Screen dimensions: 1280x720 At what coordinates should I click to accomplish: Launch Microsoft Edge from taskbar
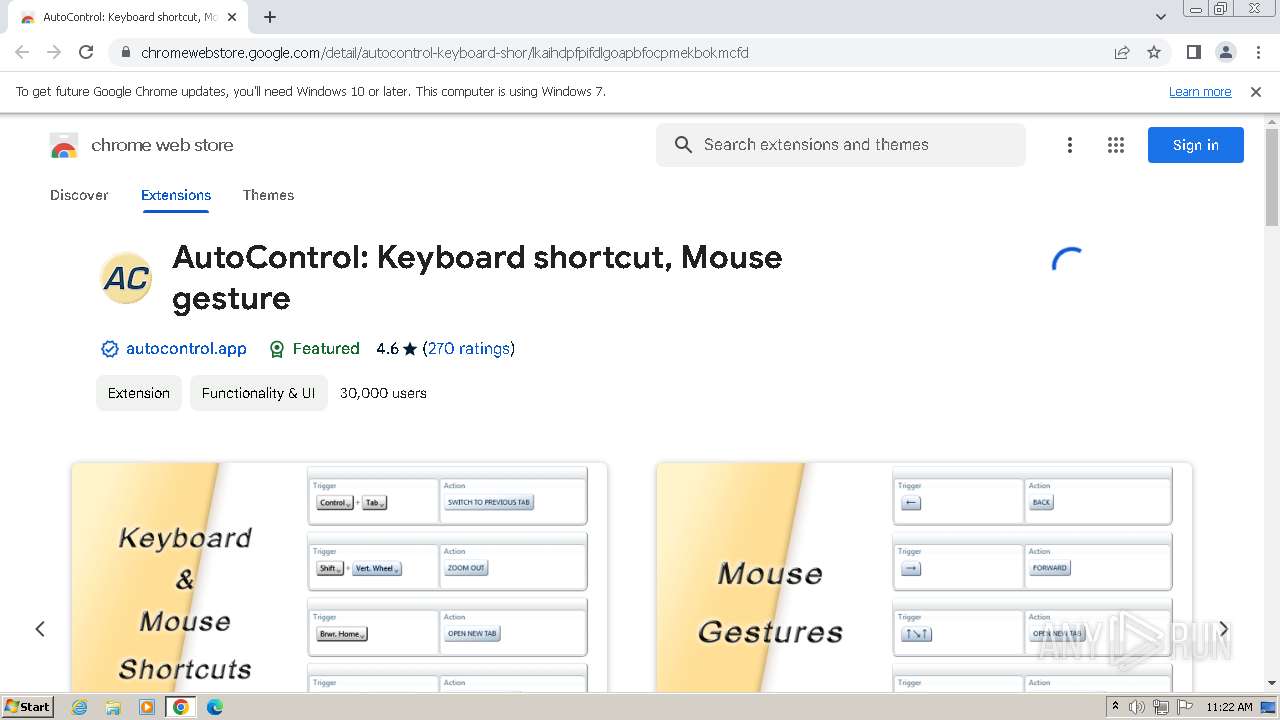click(214, 707)
